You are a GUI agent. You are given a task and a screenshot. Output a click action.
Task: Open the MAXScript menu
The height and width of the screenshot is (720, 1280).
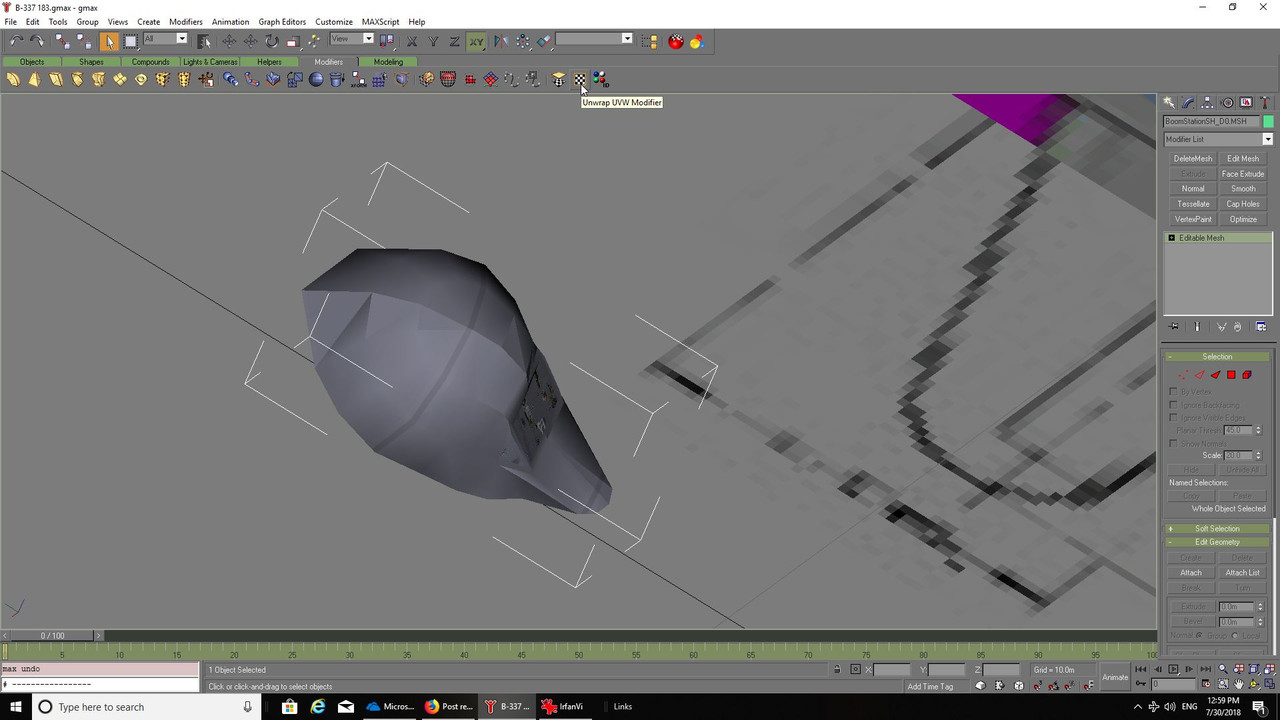pos(380,22)
